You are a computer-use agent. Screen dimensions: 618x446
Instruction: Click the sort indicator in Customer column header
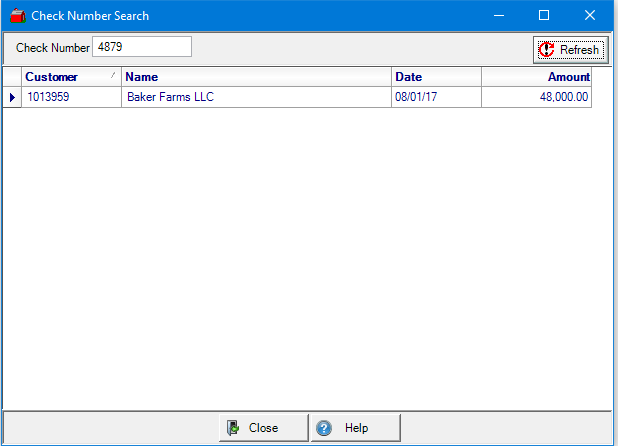112,75
